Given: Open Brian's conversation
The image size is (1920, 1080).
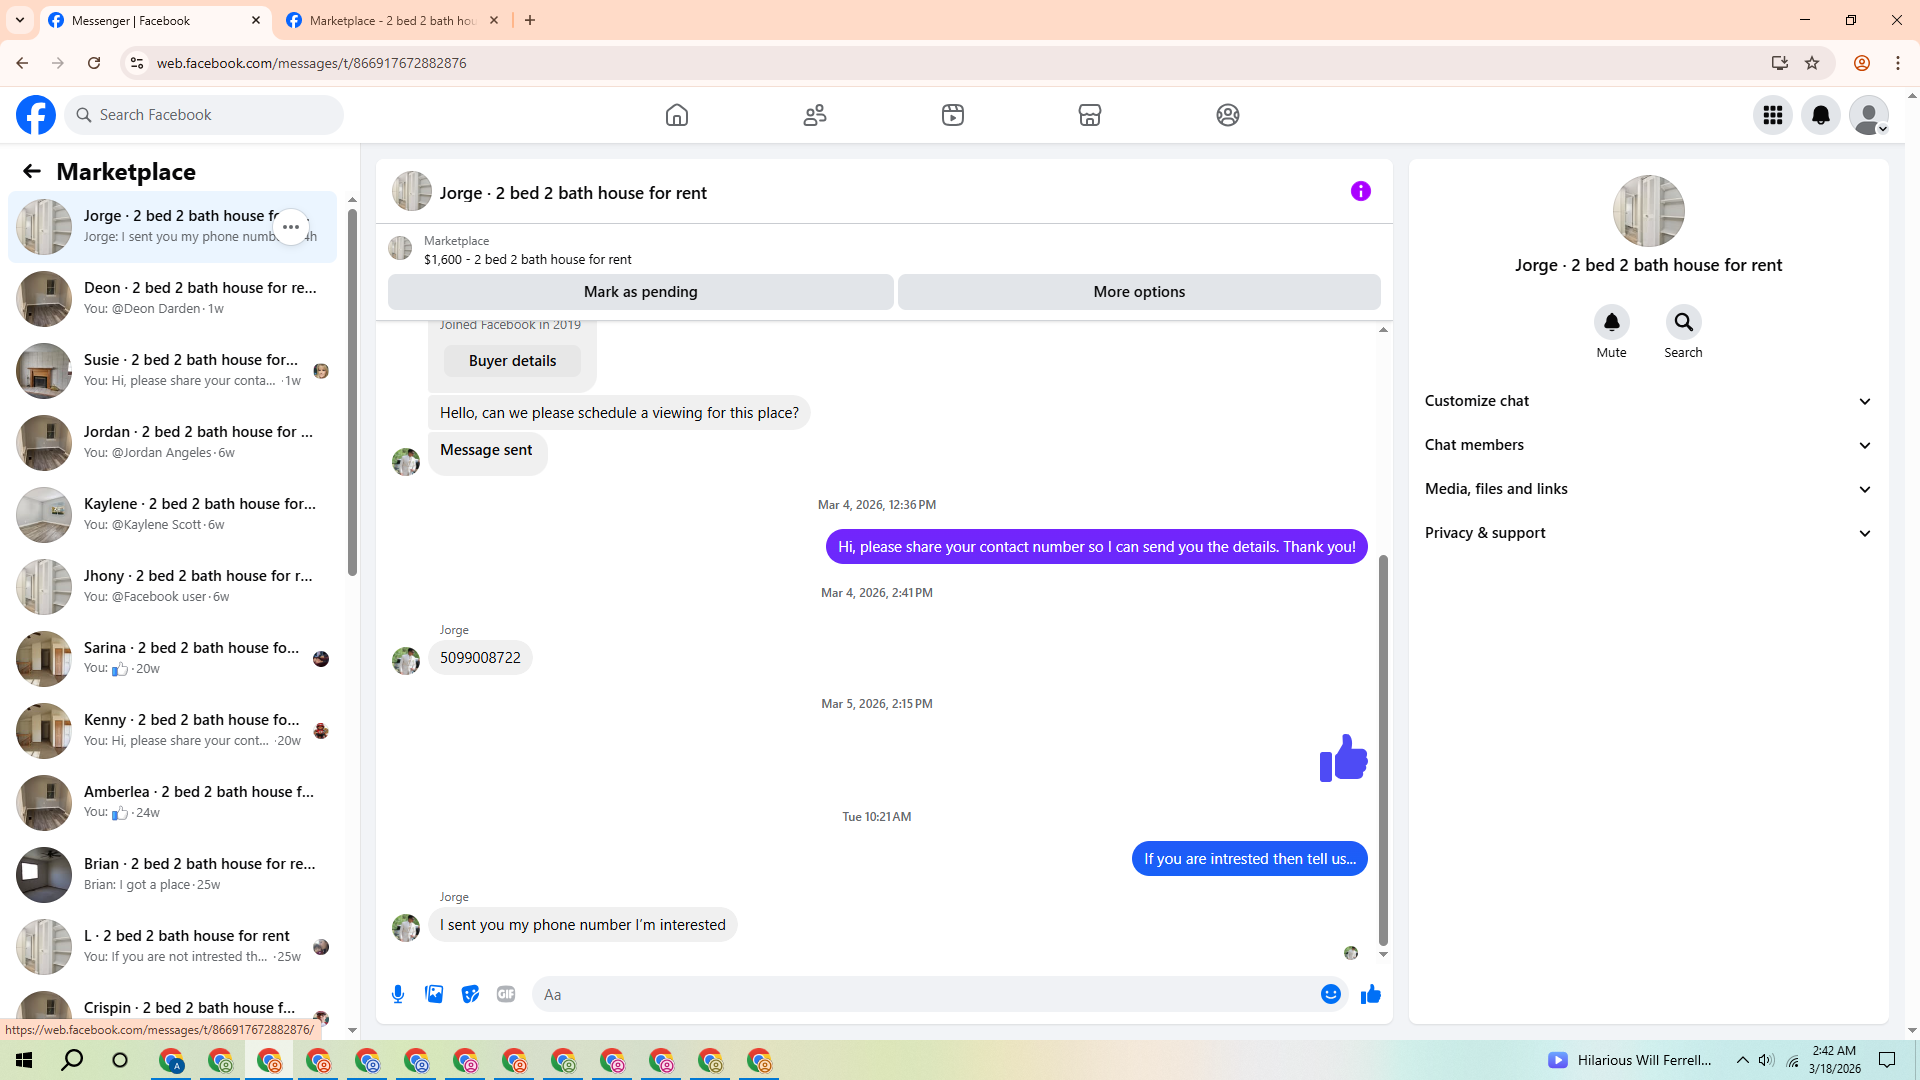Looking at the screenshot, I should pyautogui.click(x=172, y=875).
